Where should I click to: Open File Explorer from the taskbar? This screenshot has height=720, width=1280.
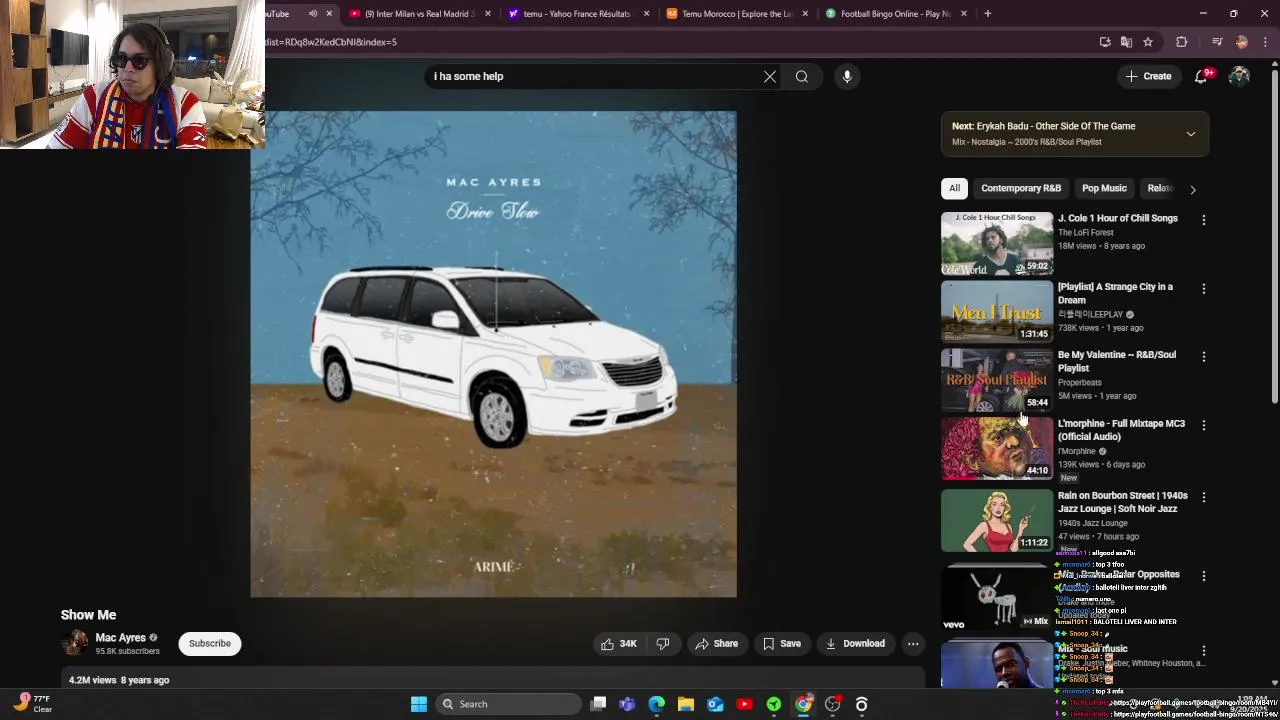[x=686, y=704]
